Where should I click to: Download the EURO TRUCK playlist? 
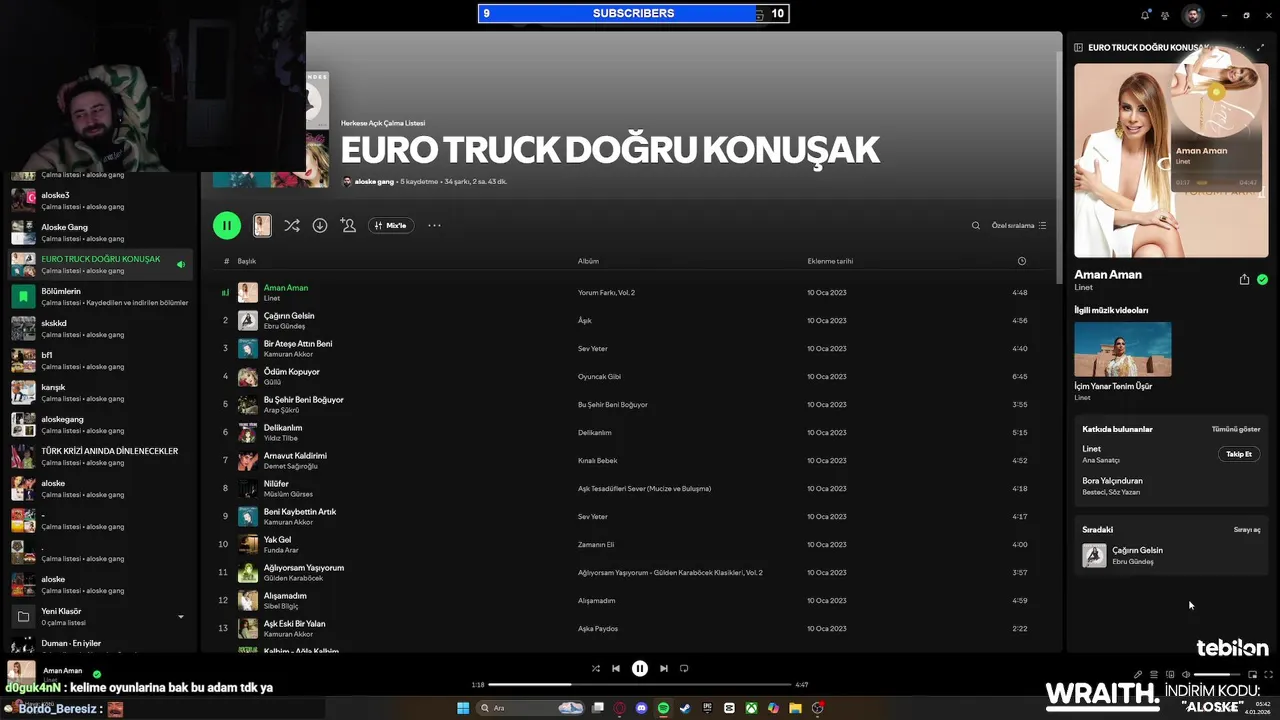pyautogui.click(x=320, y=225)
